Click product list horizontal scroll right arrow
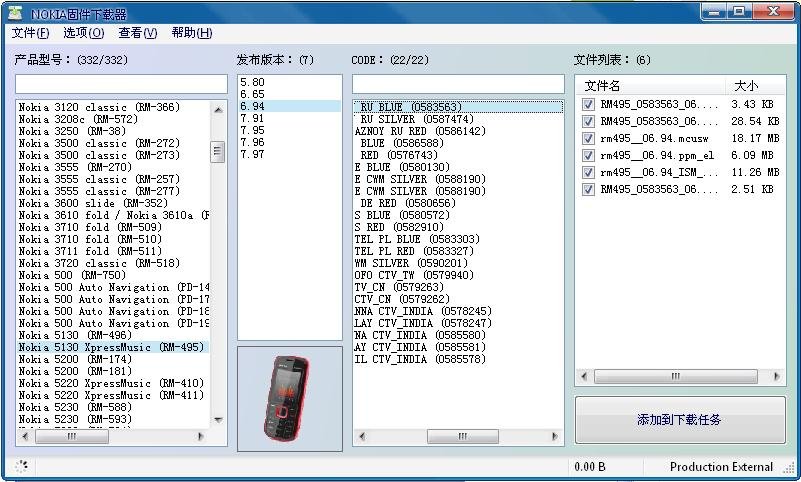This screenshot has height=482, width=801. [201, 437]
